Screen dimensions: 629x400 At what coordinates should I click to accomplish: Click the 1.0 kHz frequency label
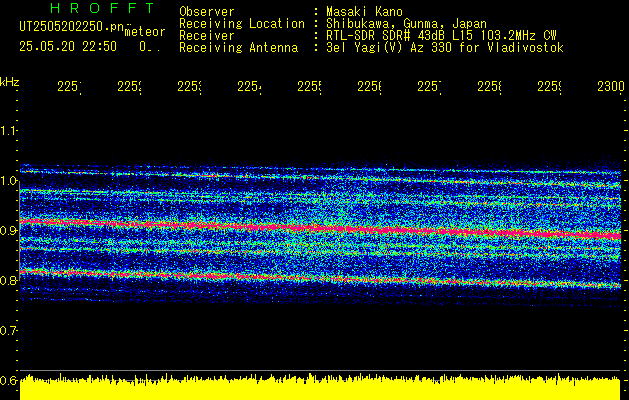(8, 181)
